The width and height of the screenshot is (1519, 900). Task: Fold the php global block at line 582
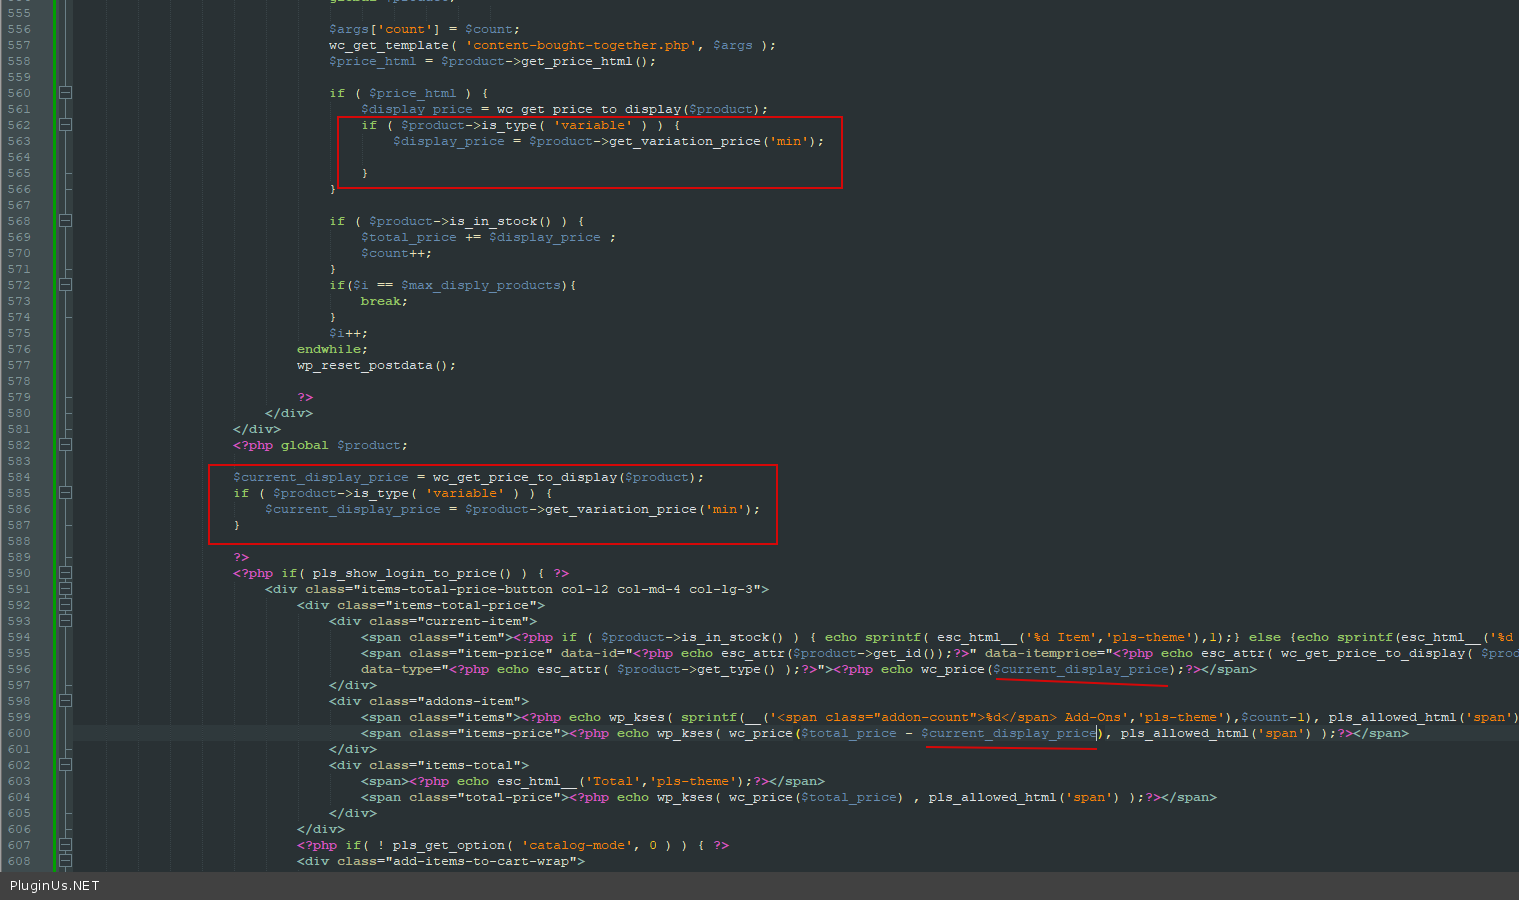65,445
